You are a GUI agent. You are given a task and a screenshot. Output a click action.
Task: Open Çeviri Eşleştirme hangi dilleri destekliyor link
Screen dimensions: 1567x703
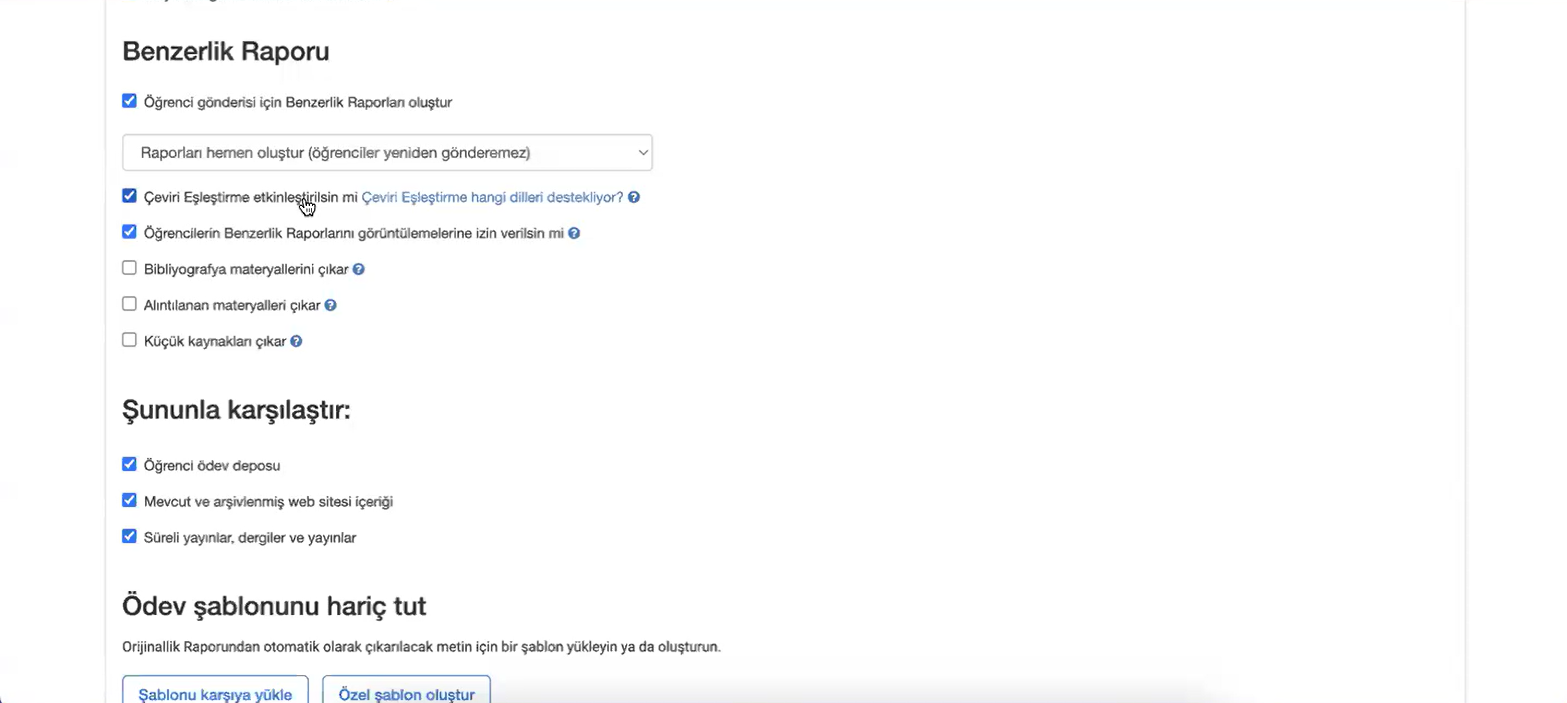coord(492,198)
